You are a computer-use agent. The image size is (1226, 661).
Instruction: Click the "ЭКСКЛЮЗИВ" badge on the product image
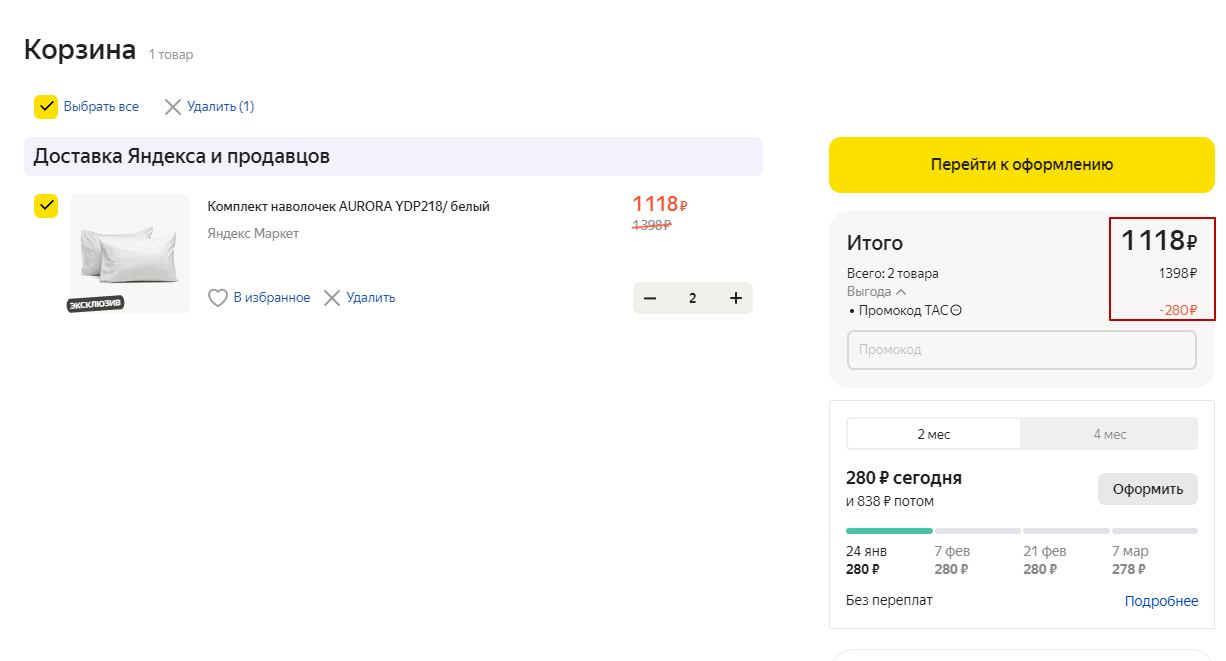click(96, 304)
